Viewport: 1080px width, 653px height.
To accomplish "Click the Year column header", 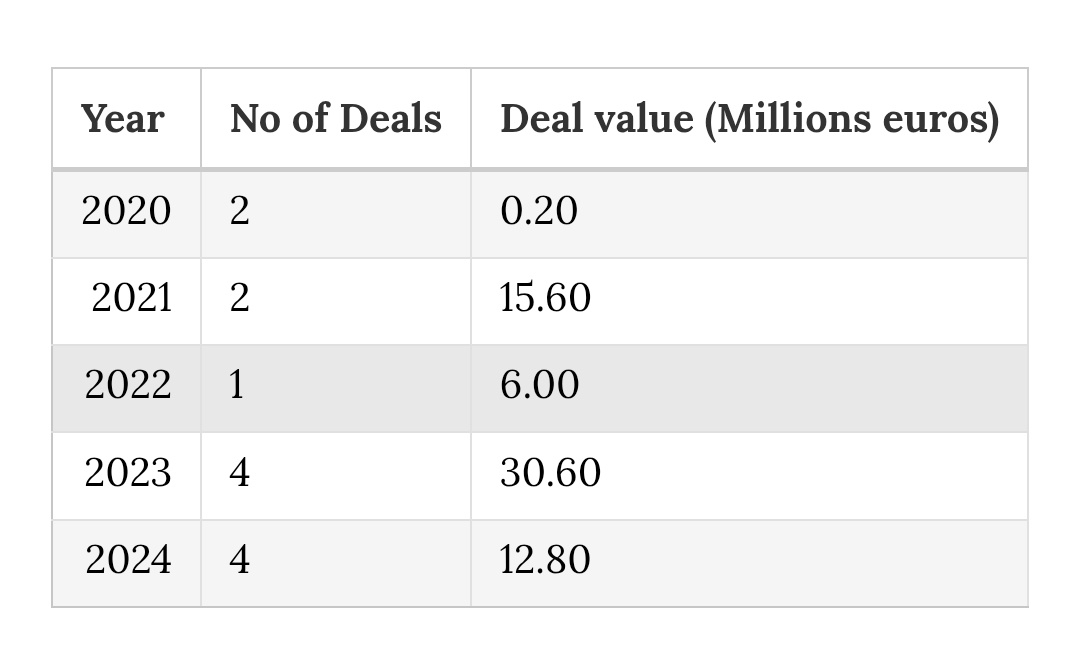I will point(127,118).
